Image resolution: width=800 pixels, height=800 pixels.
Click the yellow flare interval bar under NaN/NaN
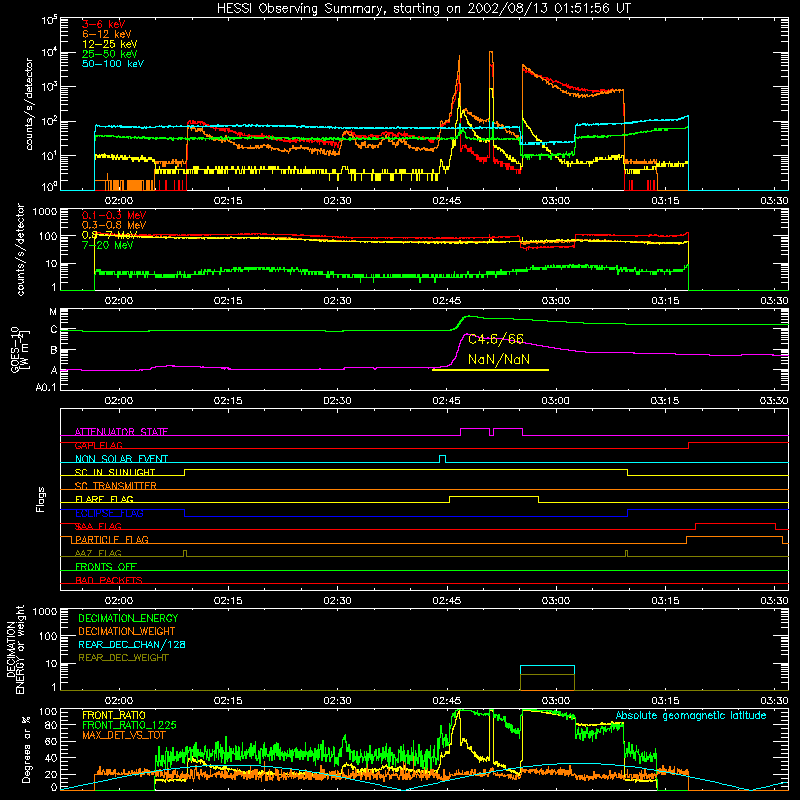[490, 370]
